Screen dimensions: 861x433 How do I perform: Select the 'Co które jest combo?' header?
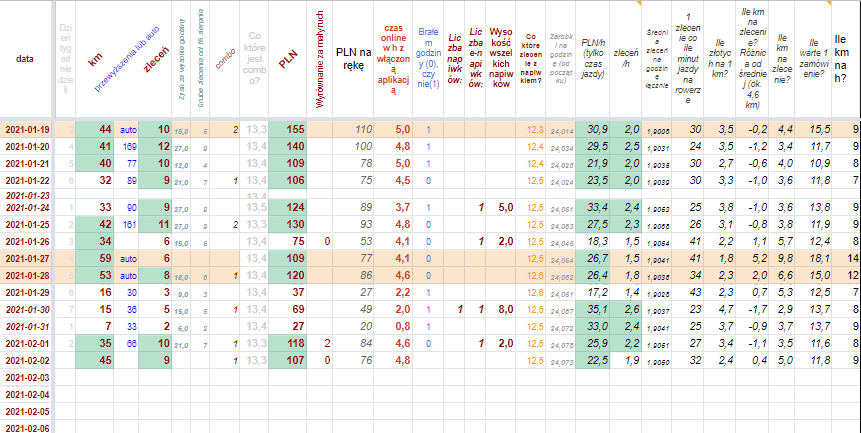(254, 59)
